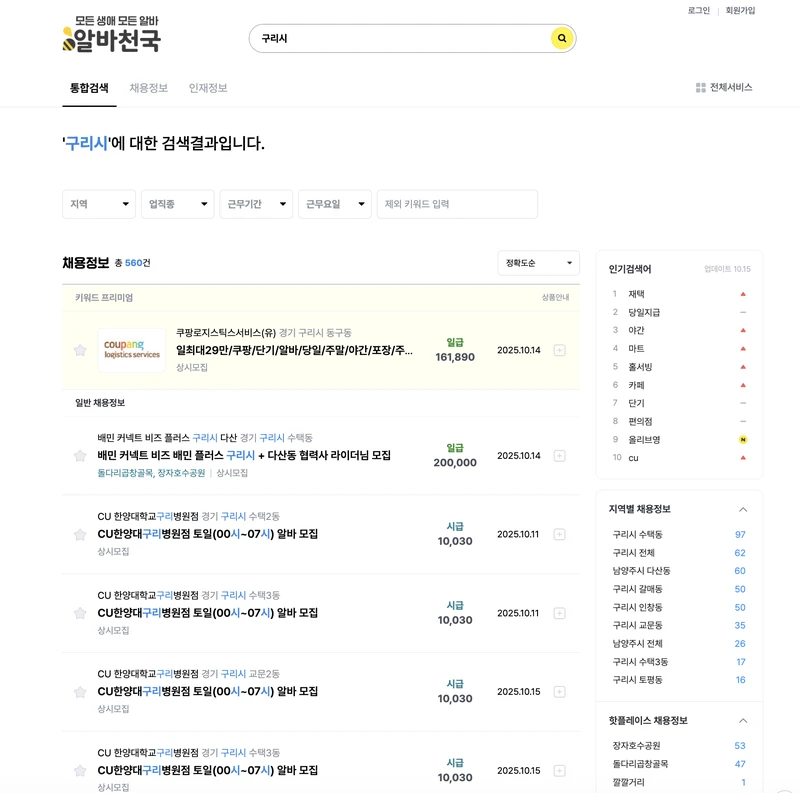The image size is (800, 793).
Task: Select popular keyword 편의점
Action: 640,422
